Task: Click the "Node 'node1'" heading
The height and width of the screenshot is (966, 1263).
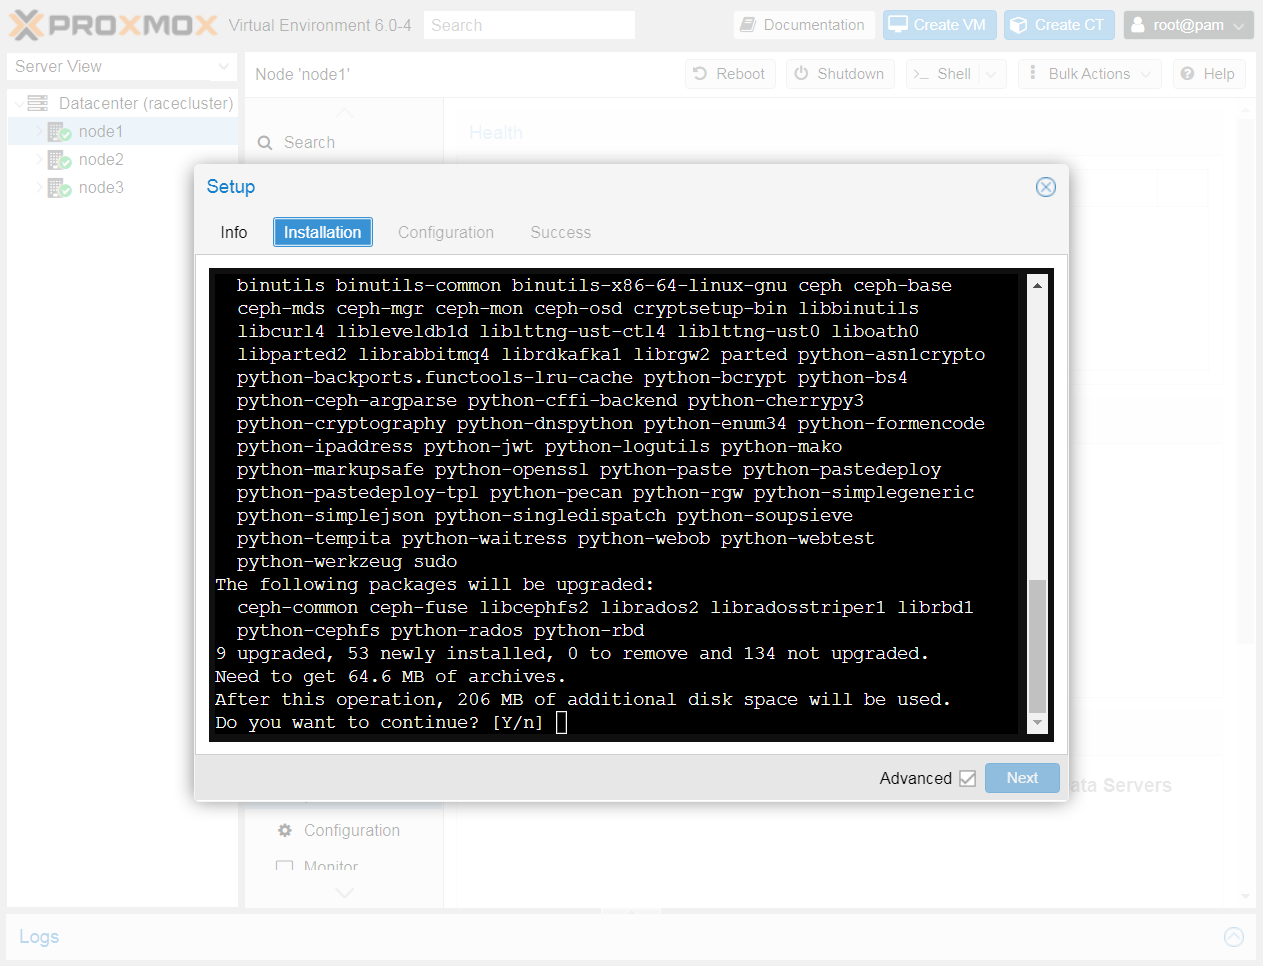Action: coord(303,74)
